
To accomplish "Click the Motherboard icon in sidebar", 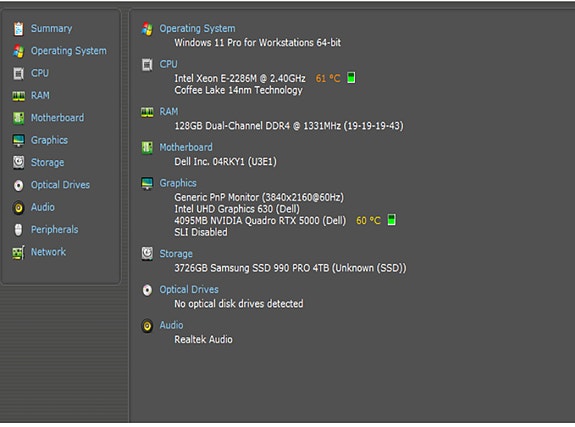I will (18, 118).
